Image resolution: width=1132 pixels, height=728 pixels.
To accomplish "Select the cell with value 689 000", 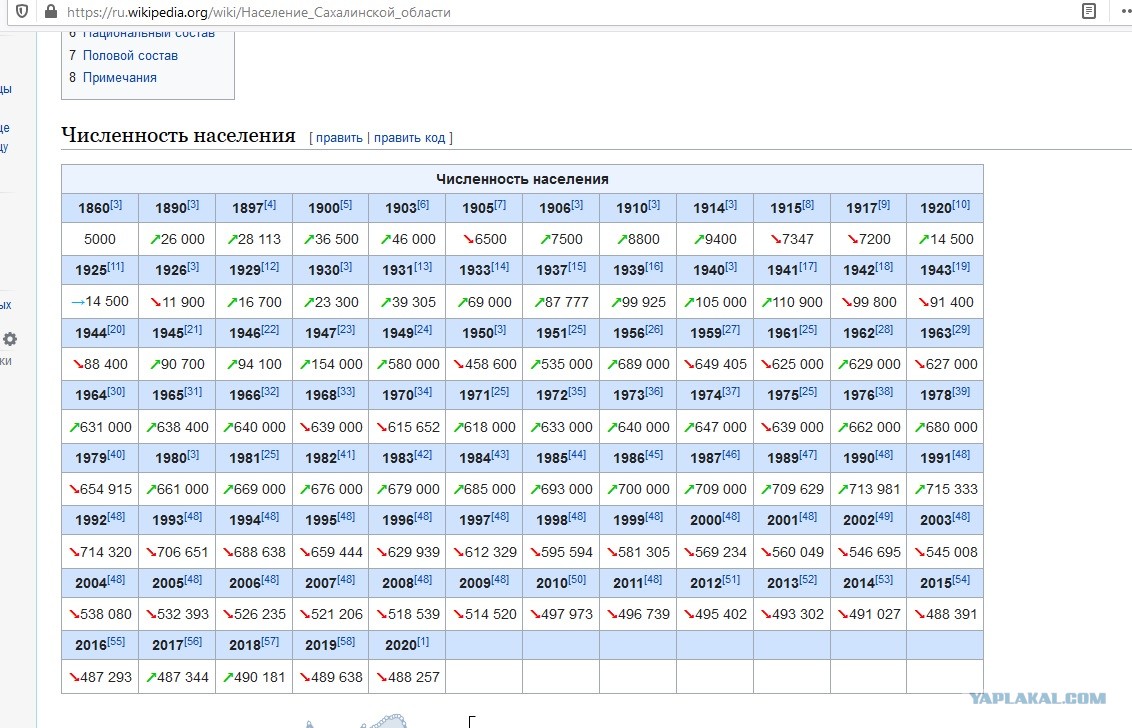I will [637, 364].
